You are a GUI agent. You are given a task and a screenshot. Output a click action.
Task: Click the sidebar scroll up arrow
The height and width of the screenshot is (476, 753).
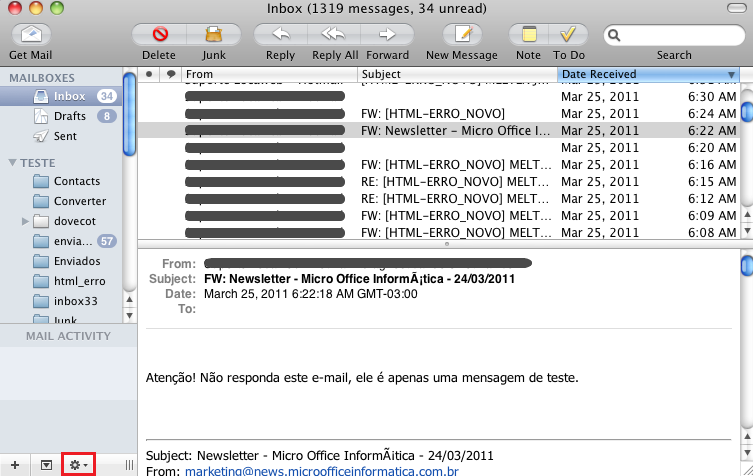130,299
